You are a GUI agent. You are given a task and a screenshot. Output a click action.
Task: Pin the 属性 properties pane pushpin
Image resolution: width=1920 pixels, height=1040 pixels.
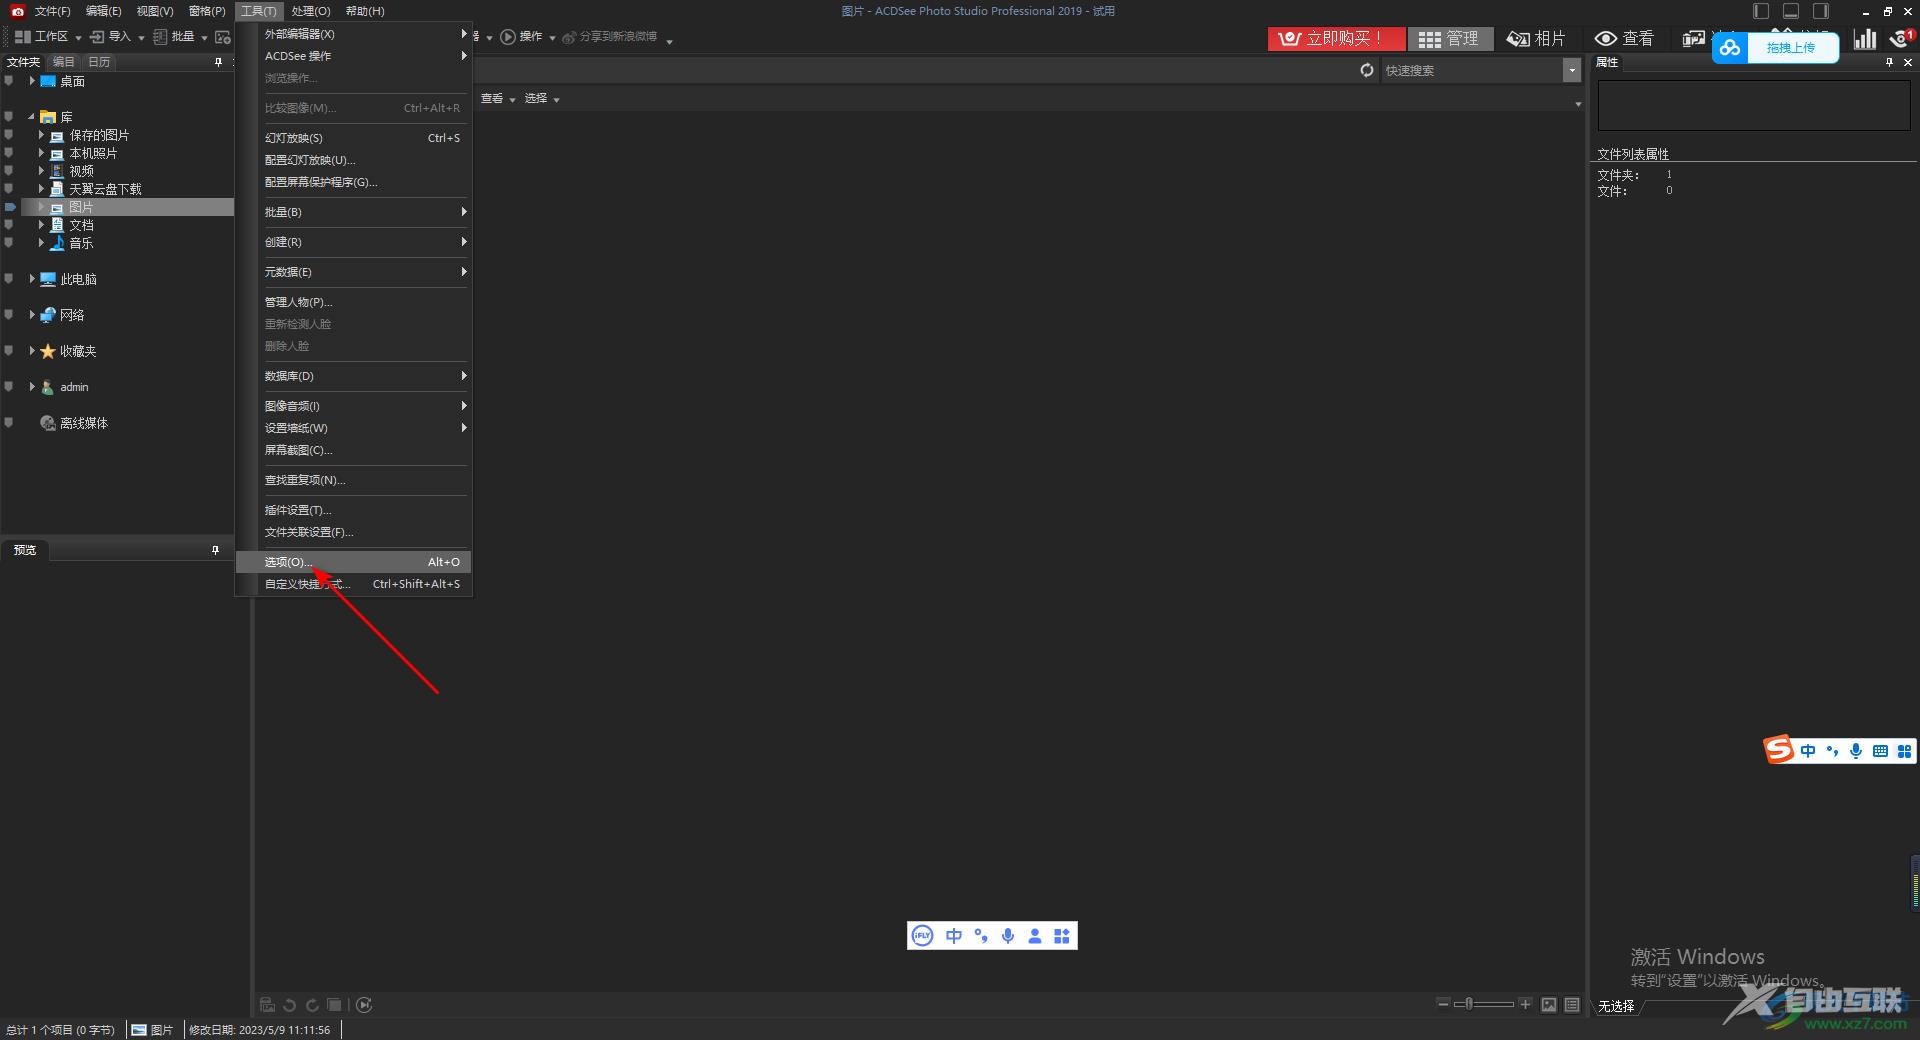(x=1889, y=62)
